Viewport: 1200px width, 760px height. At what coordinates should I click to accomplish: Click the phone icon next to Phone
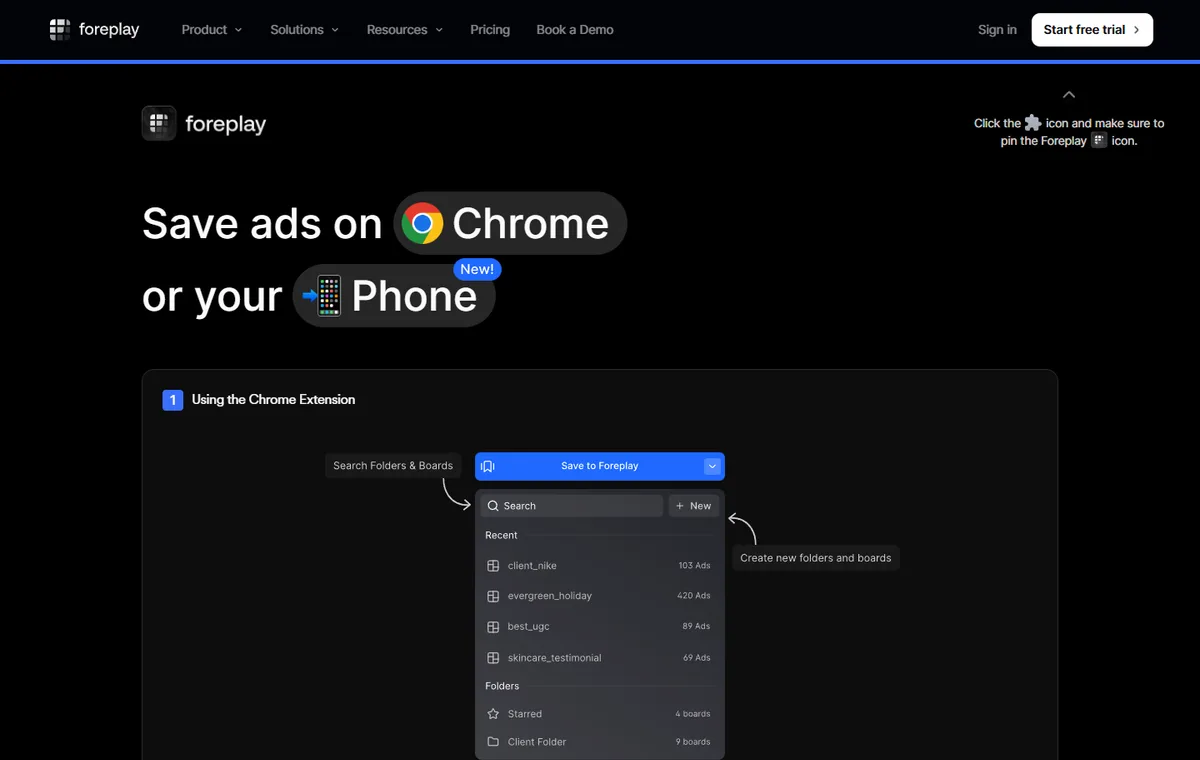coord(324,296)
